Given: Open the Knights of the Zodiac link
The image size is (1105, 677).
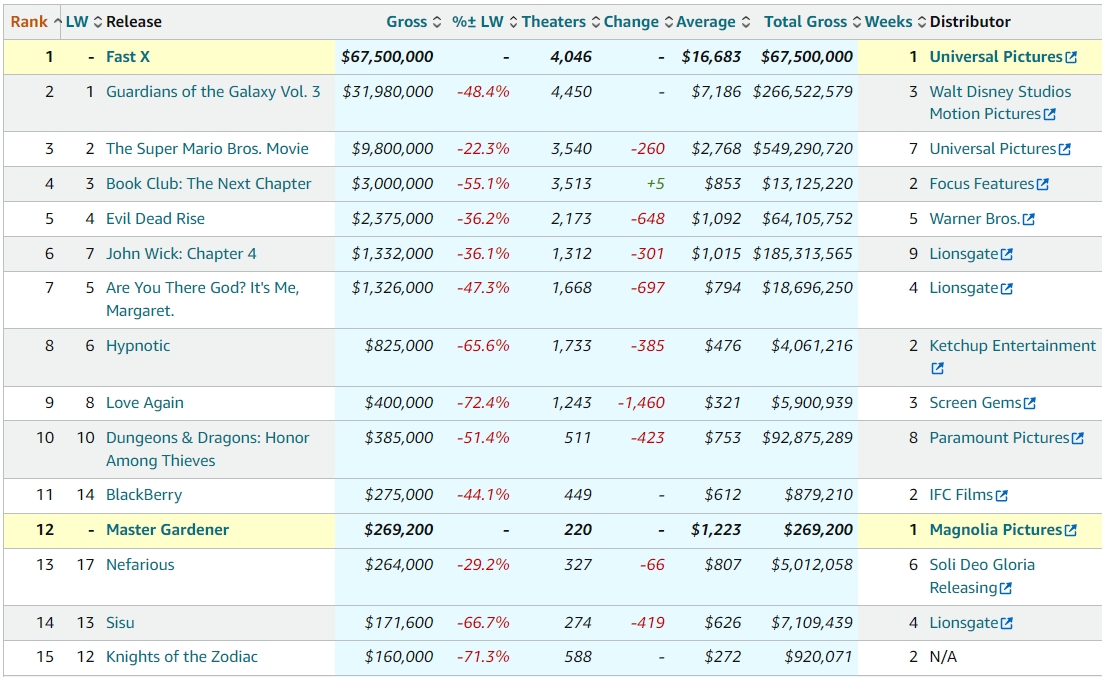Looking at the screenshot, I should click(x=182, y=657).
